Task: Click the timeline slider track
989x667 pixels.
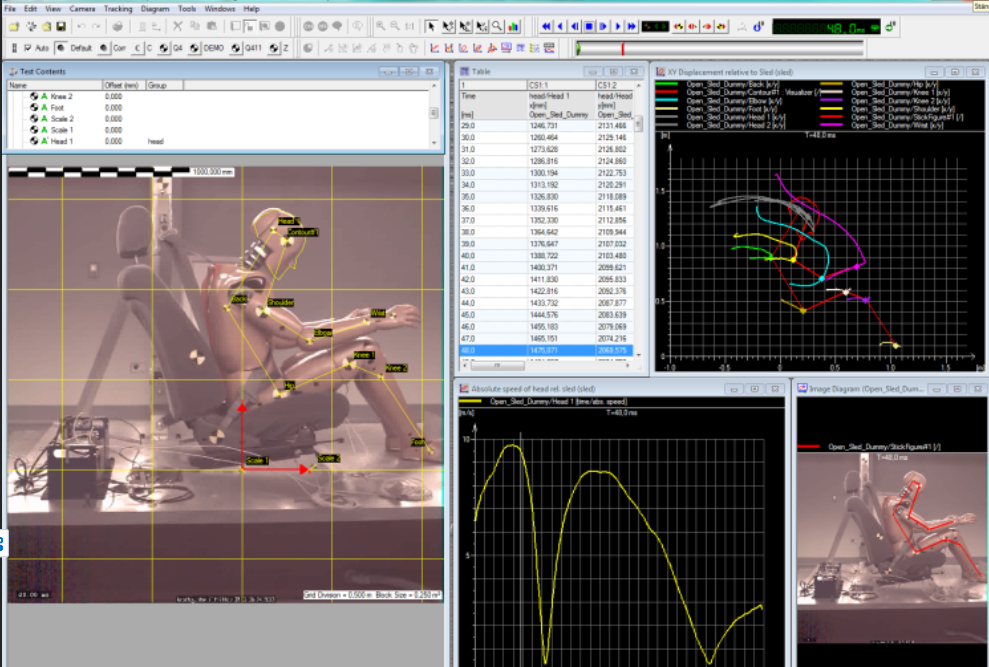Action: pos(720,48)
